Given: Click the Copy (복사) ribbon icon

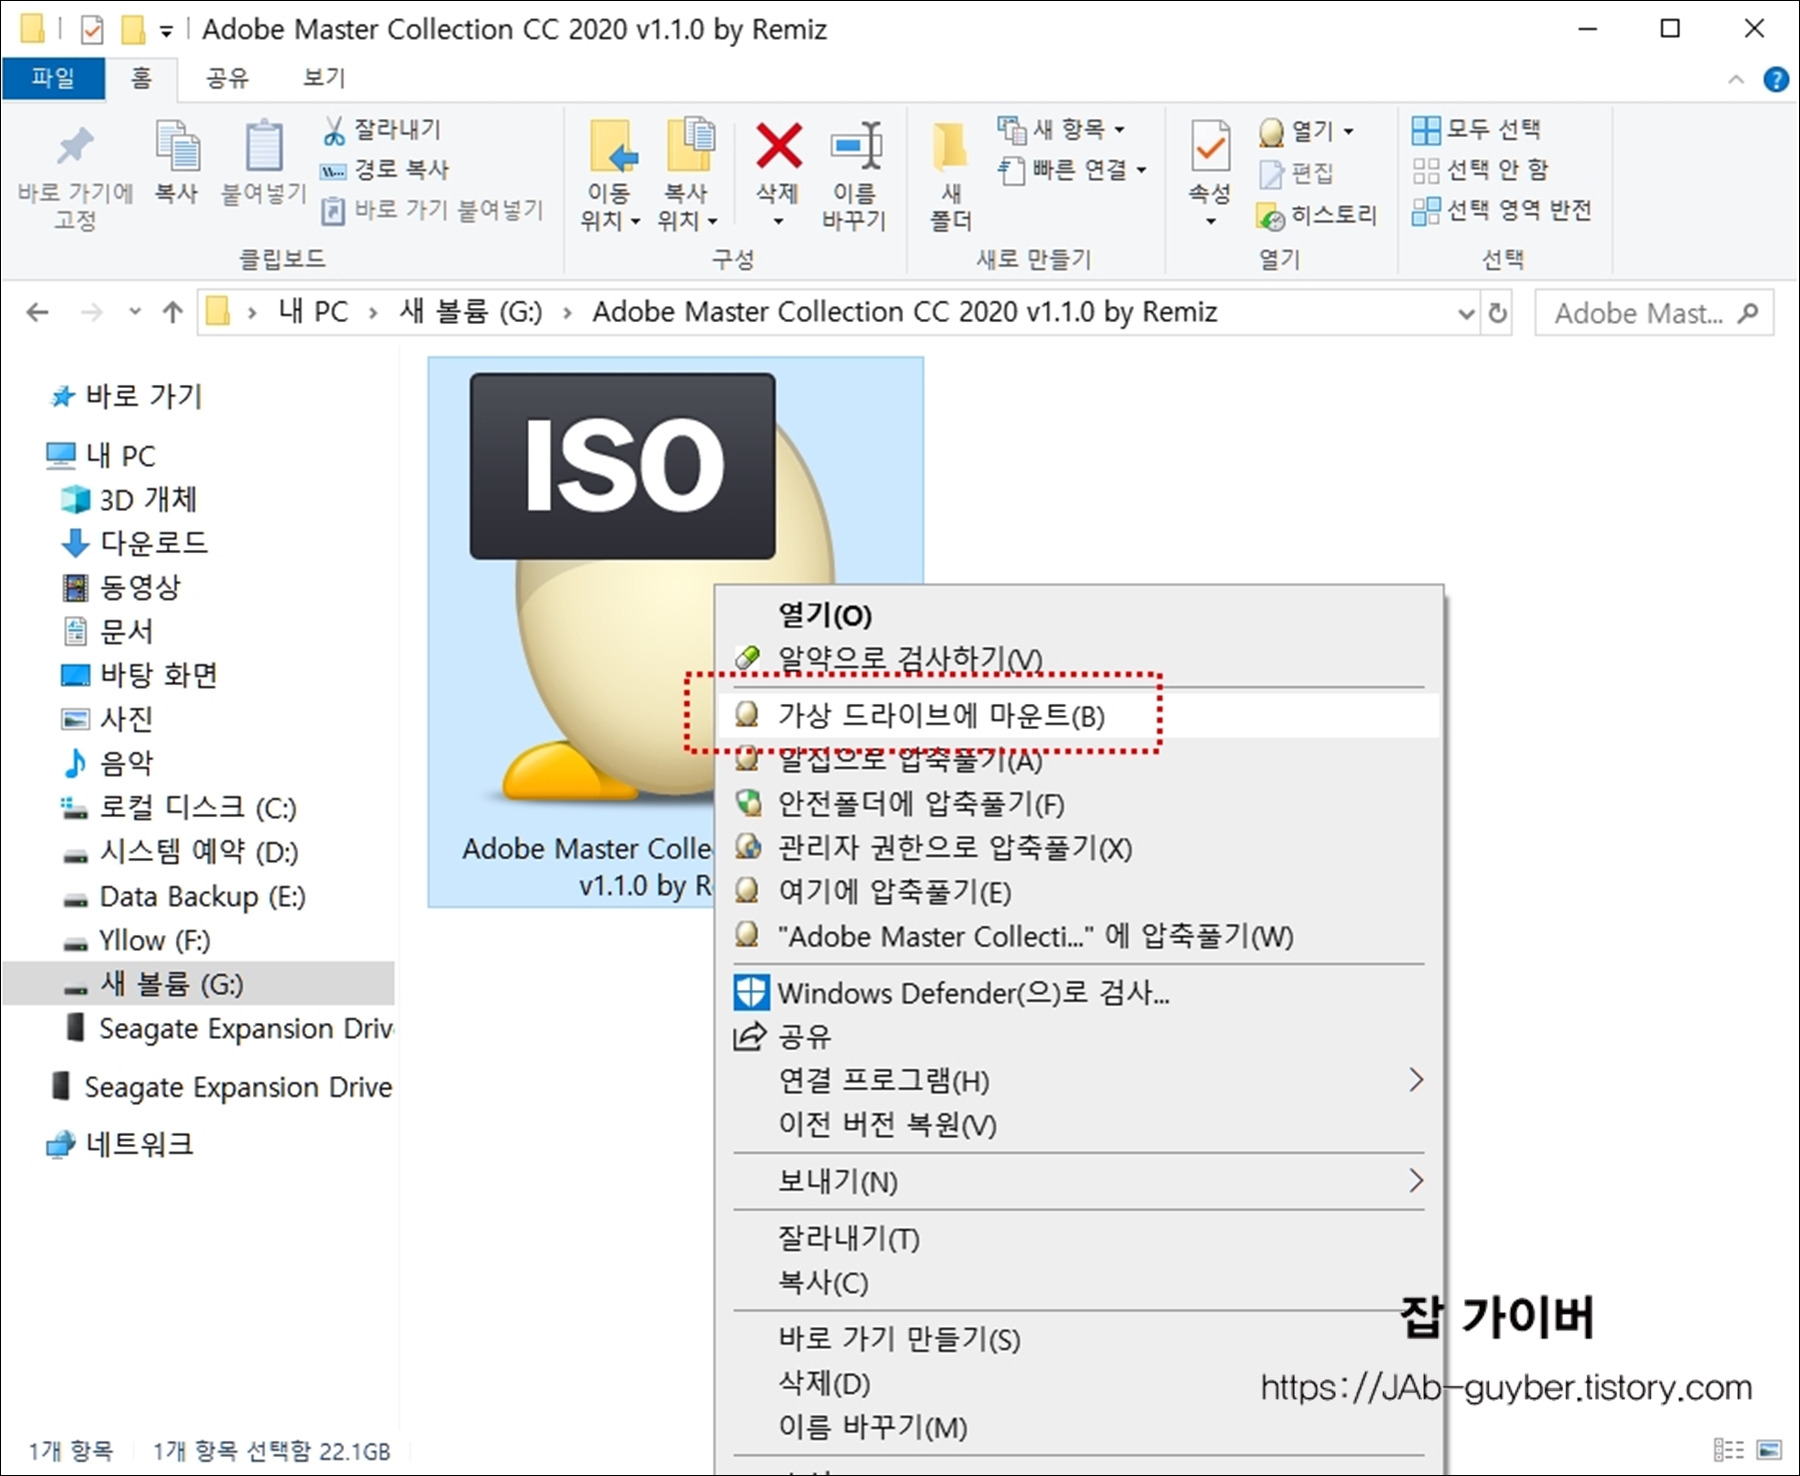Looking at the screenshot, I should (x=177, y=146).
